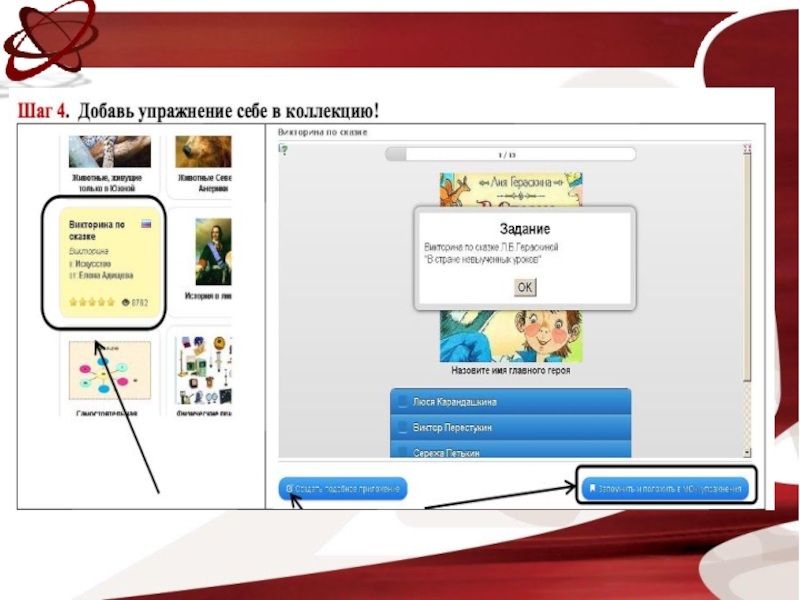Open the physics instruments exercise thumbnail
The width and height of the screenshot is (800, 600).
coord(204,369)
